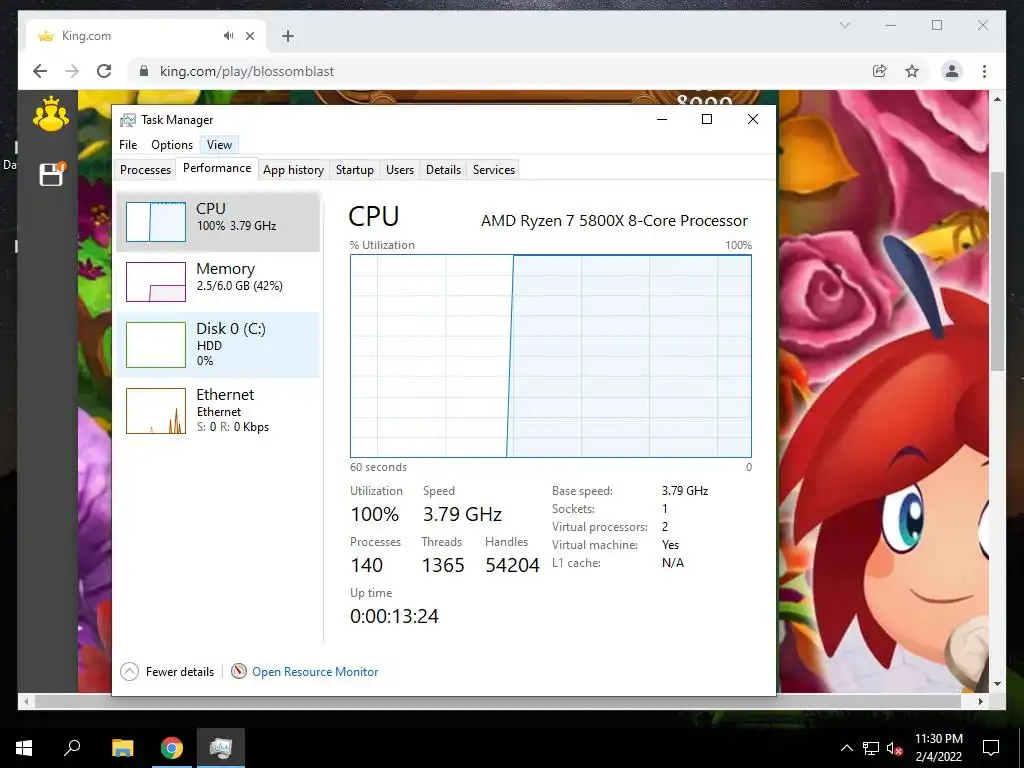
Task: Click the AMD Ryzen 7 5800X processor name
Action: [x=615, y=221]
